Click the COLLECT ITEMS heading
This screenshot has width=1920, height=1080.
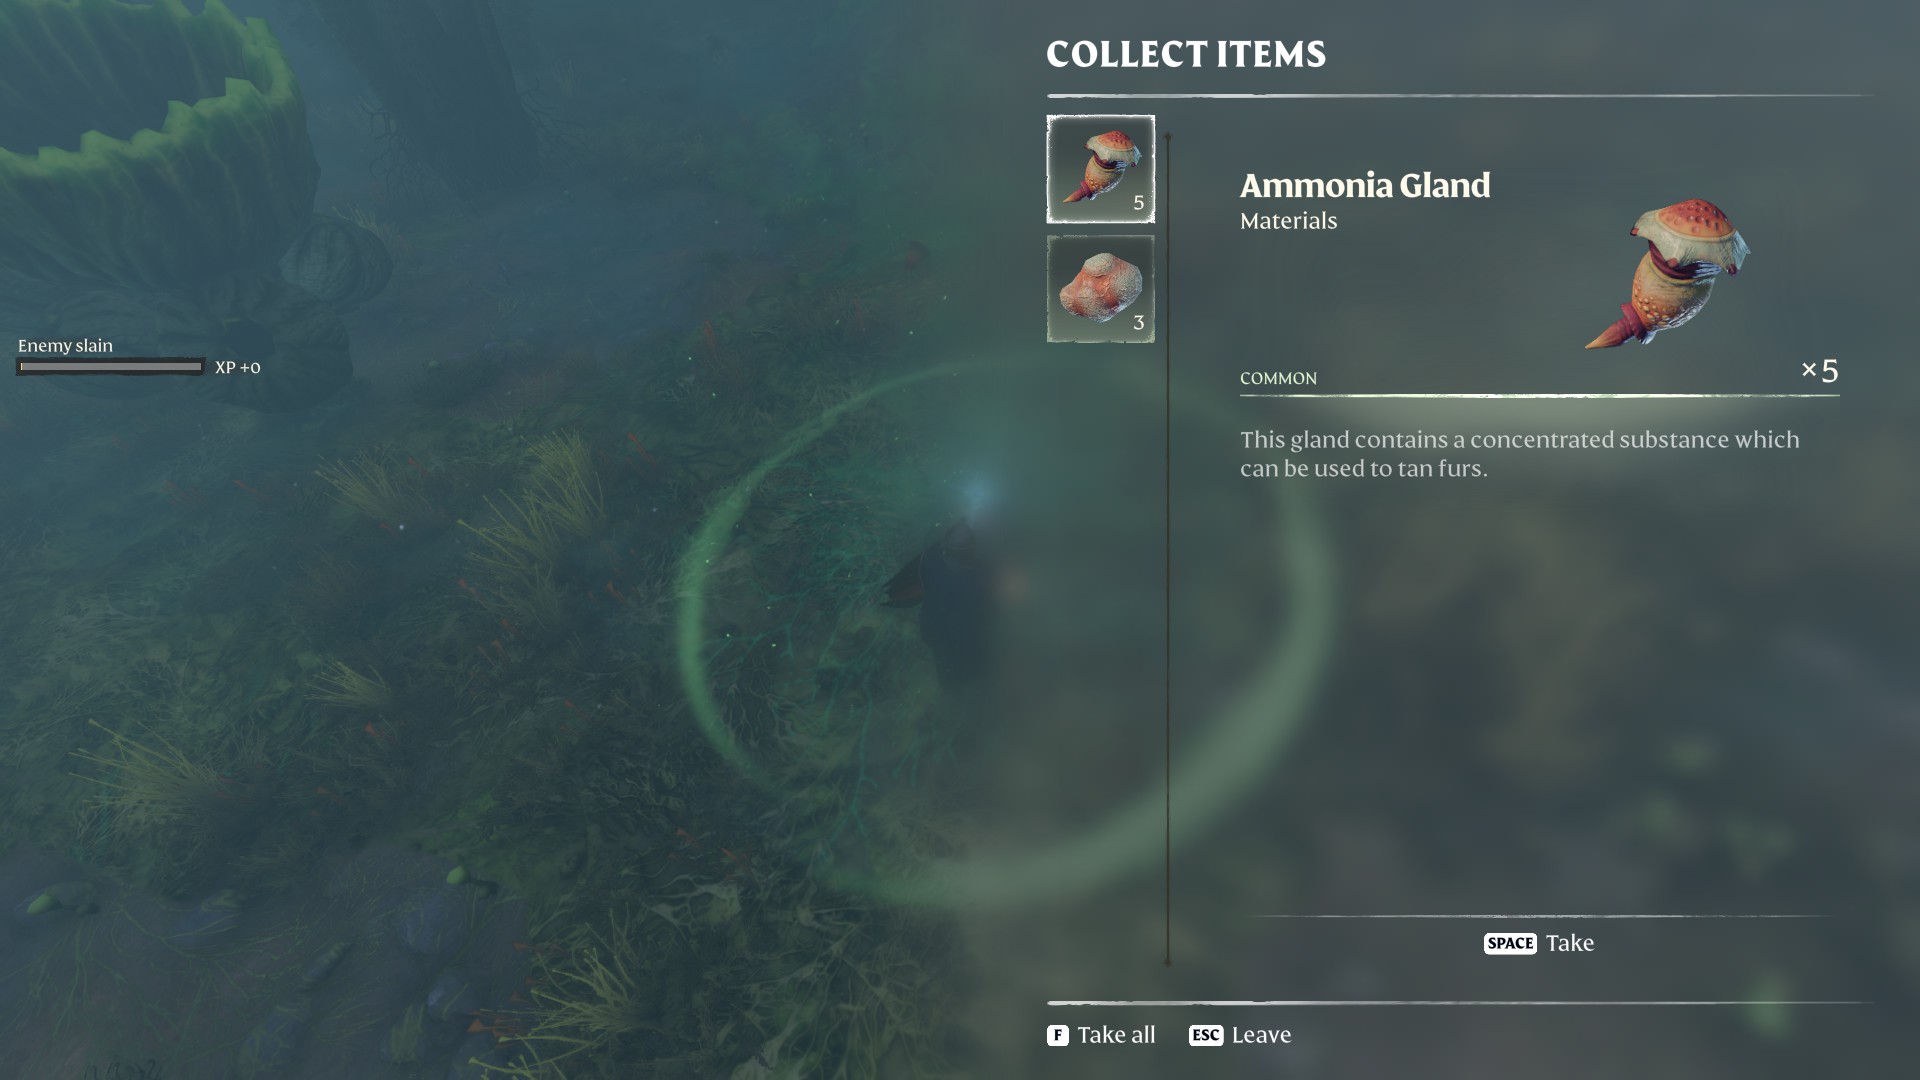pos(1186,54)
